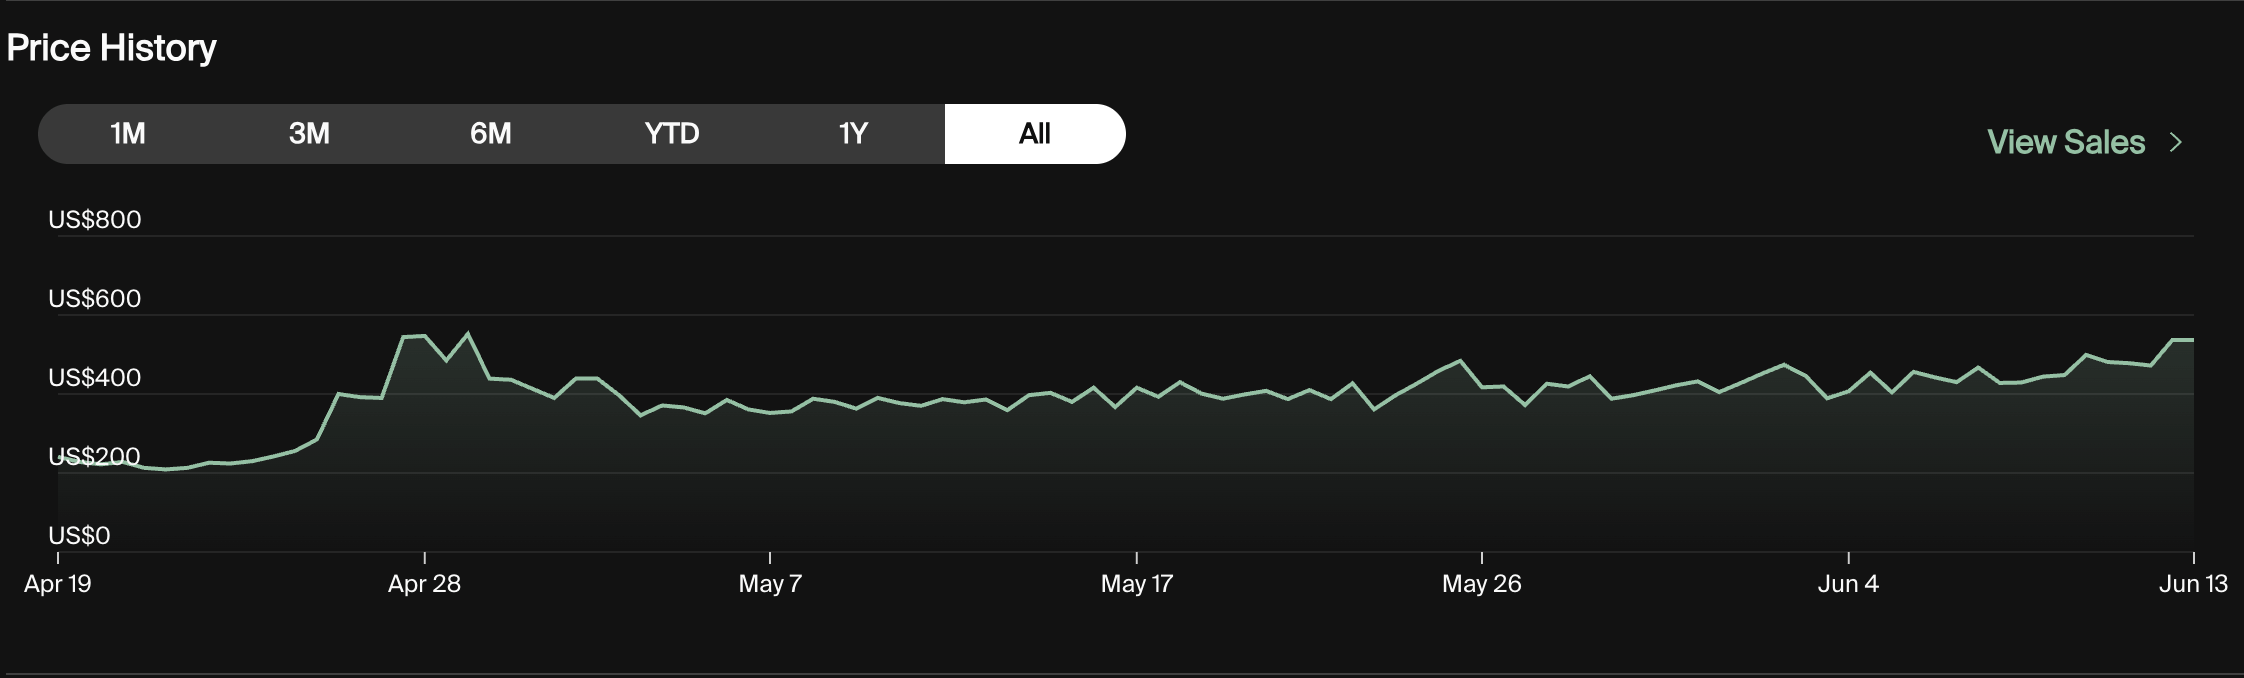
Task: Click the Jun 13 date label
Action: coord(2193,584)
